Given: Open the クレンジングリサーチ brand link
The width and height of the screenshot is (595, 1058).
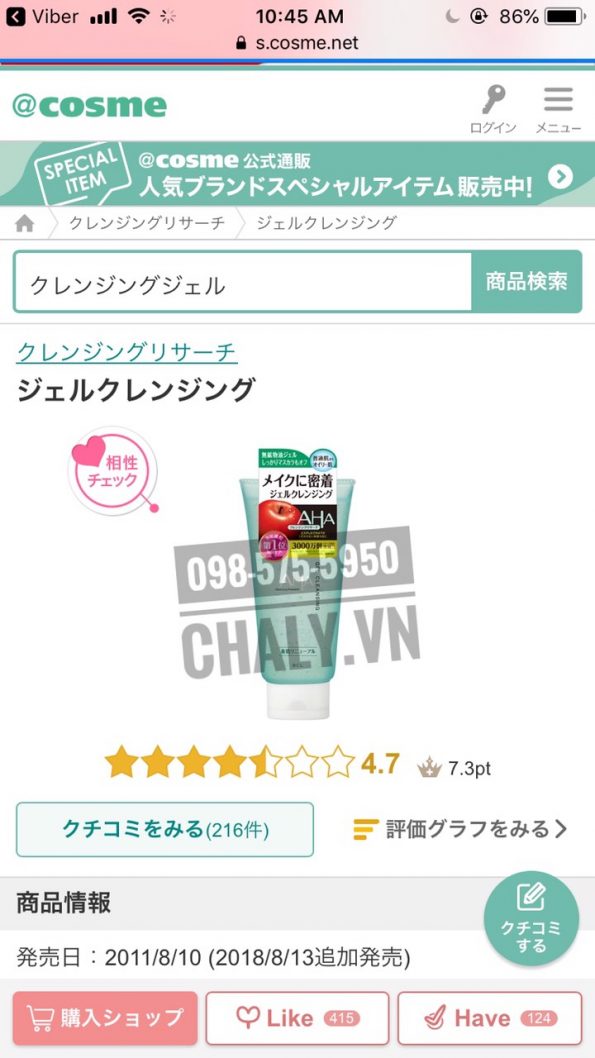Looking at the screenshot, I should [x=127, y=352].
